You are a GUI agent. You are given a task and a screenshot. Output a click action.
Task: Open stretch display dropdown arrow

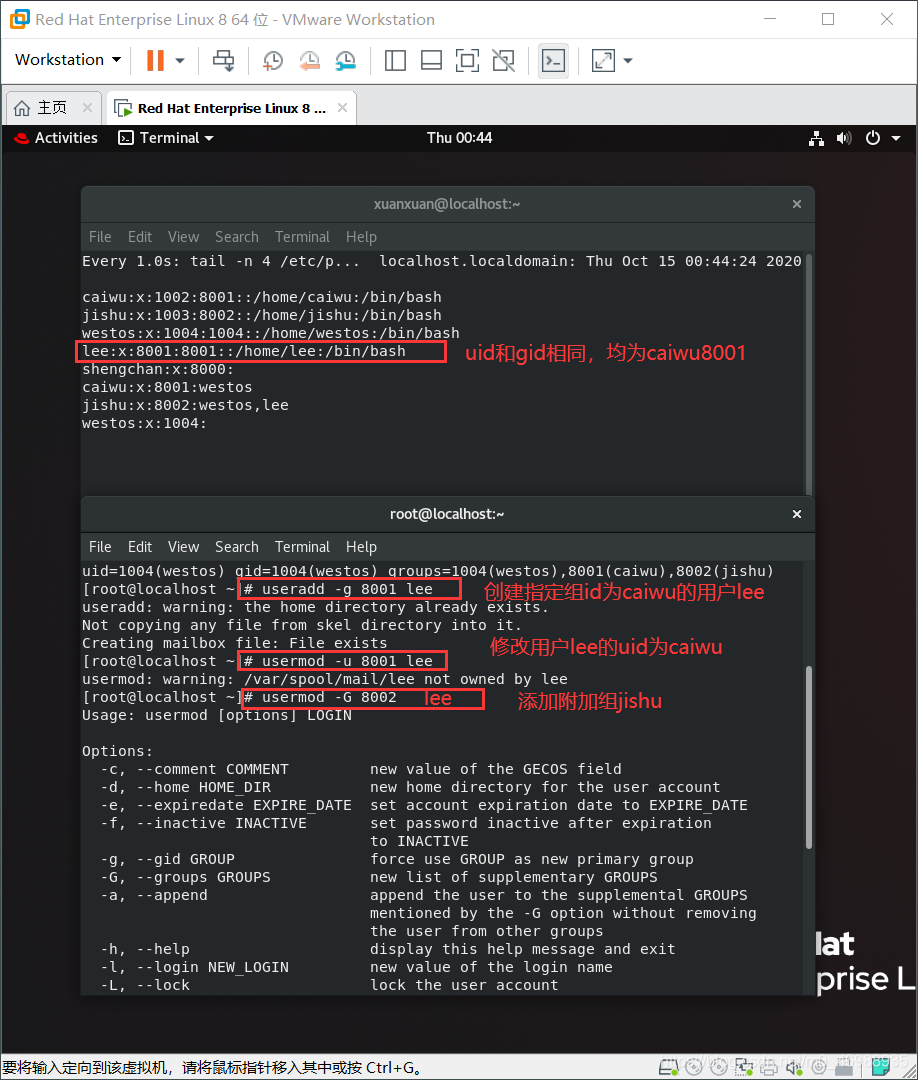click(x=627, y=61)
